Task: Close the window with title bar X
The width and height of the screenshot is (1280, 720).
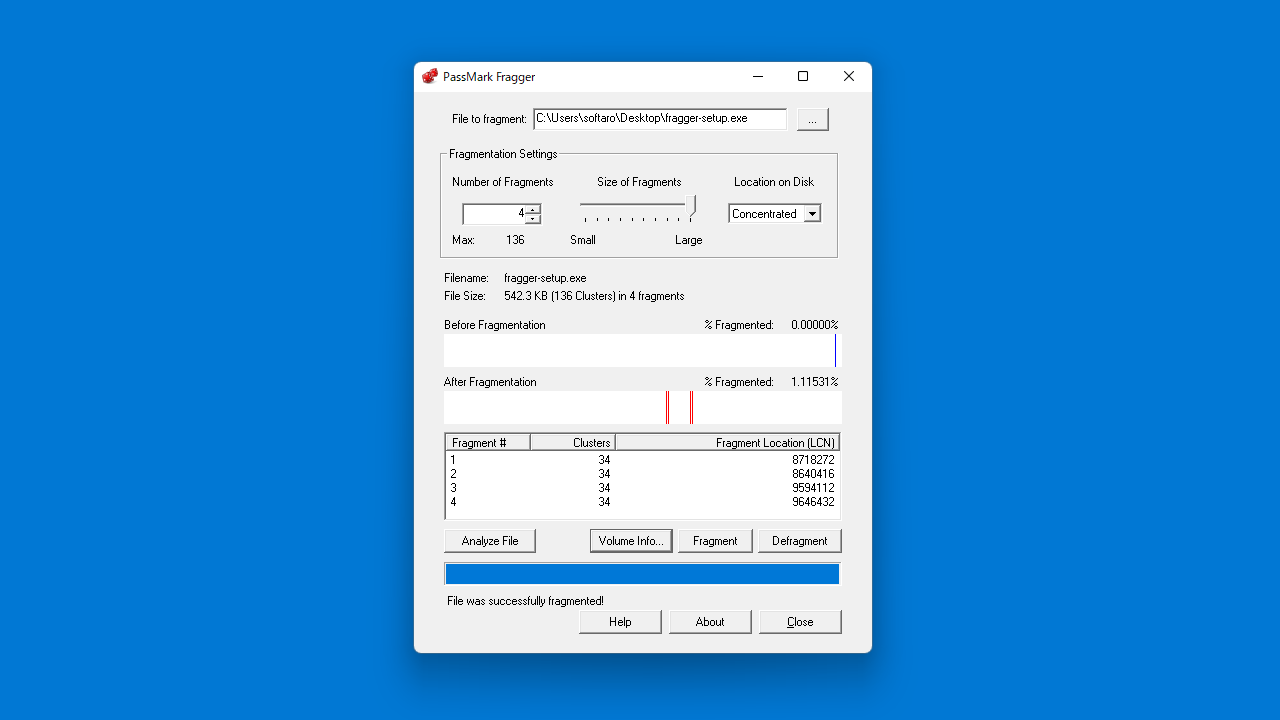Action: (x=849, y=76)
